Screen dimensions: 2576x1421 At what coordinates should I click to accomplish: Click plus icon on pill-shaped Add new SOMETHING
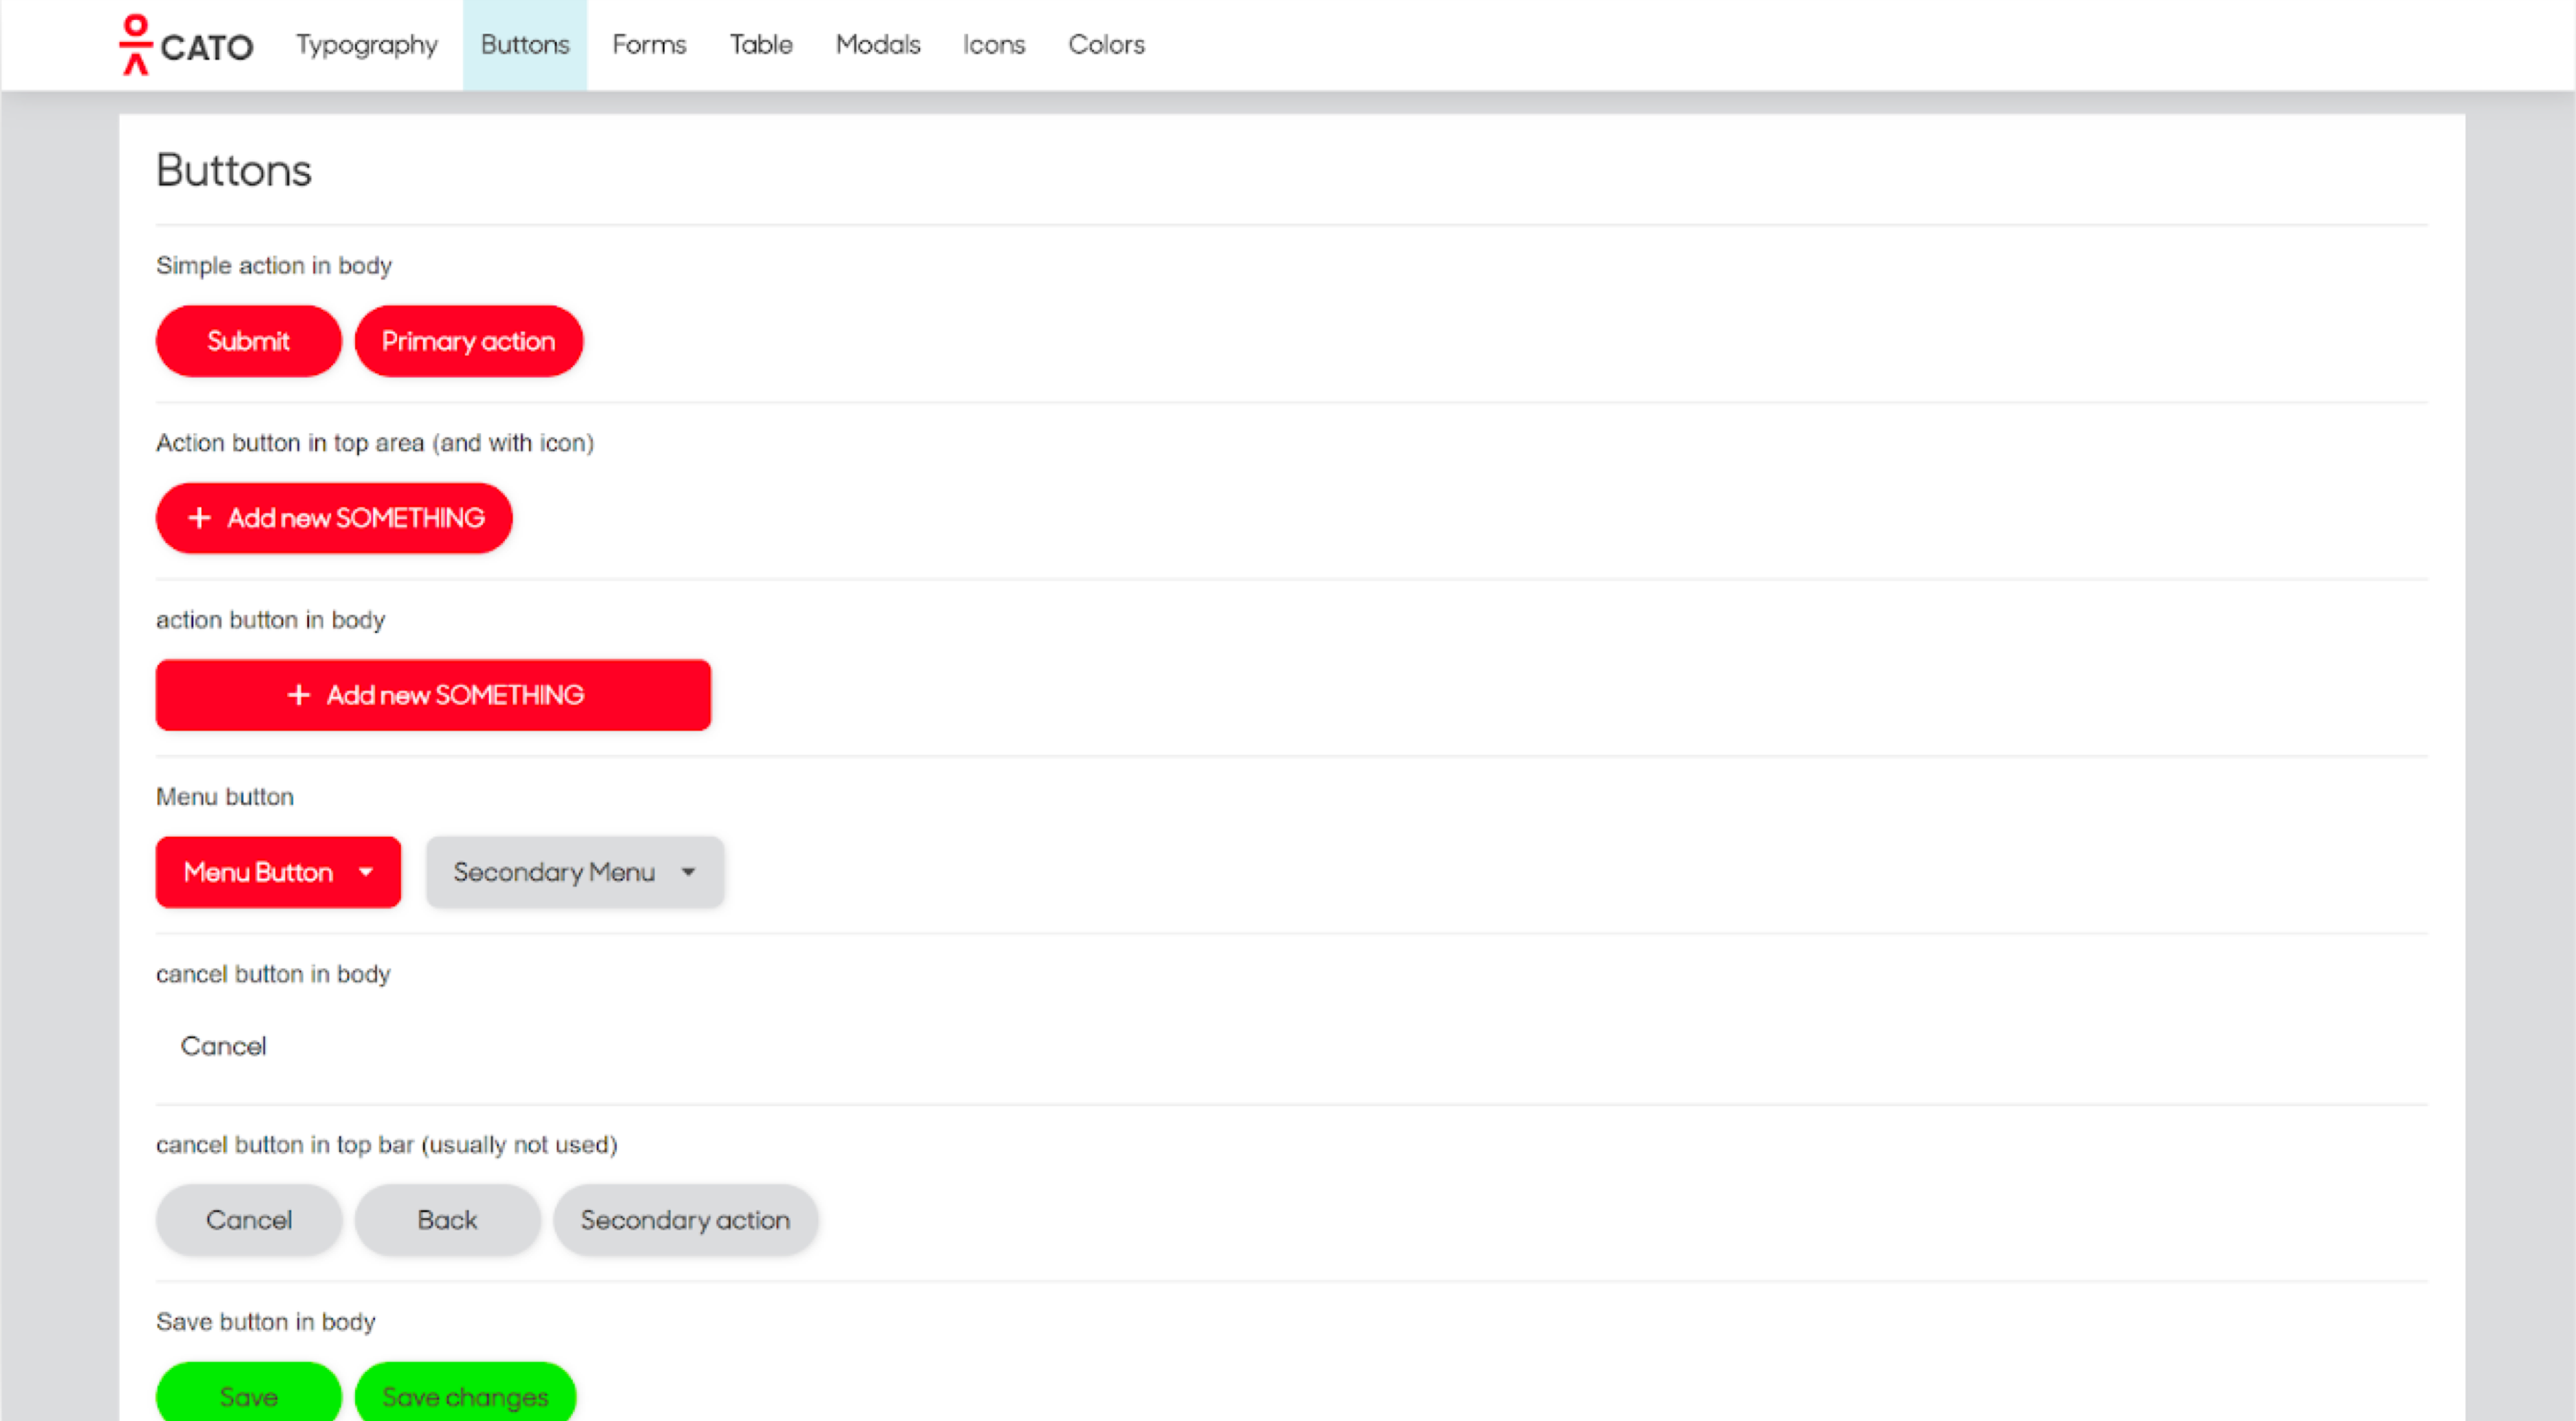(200, 518)
